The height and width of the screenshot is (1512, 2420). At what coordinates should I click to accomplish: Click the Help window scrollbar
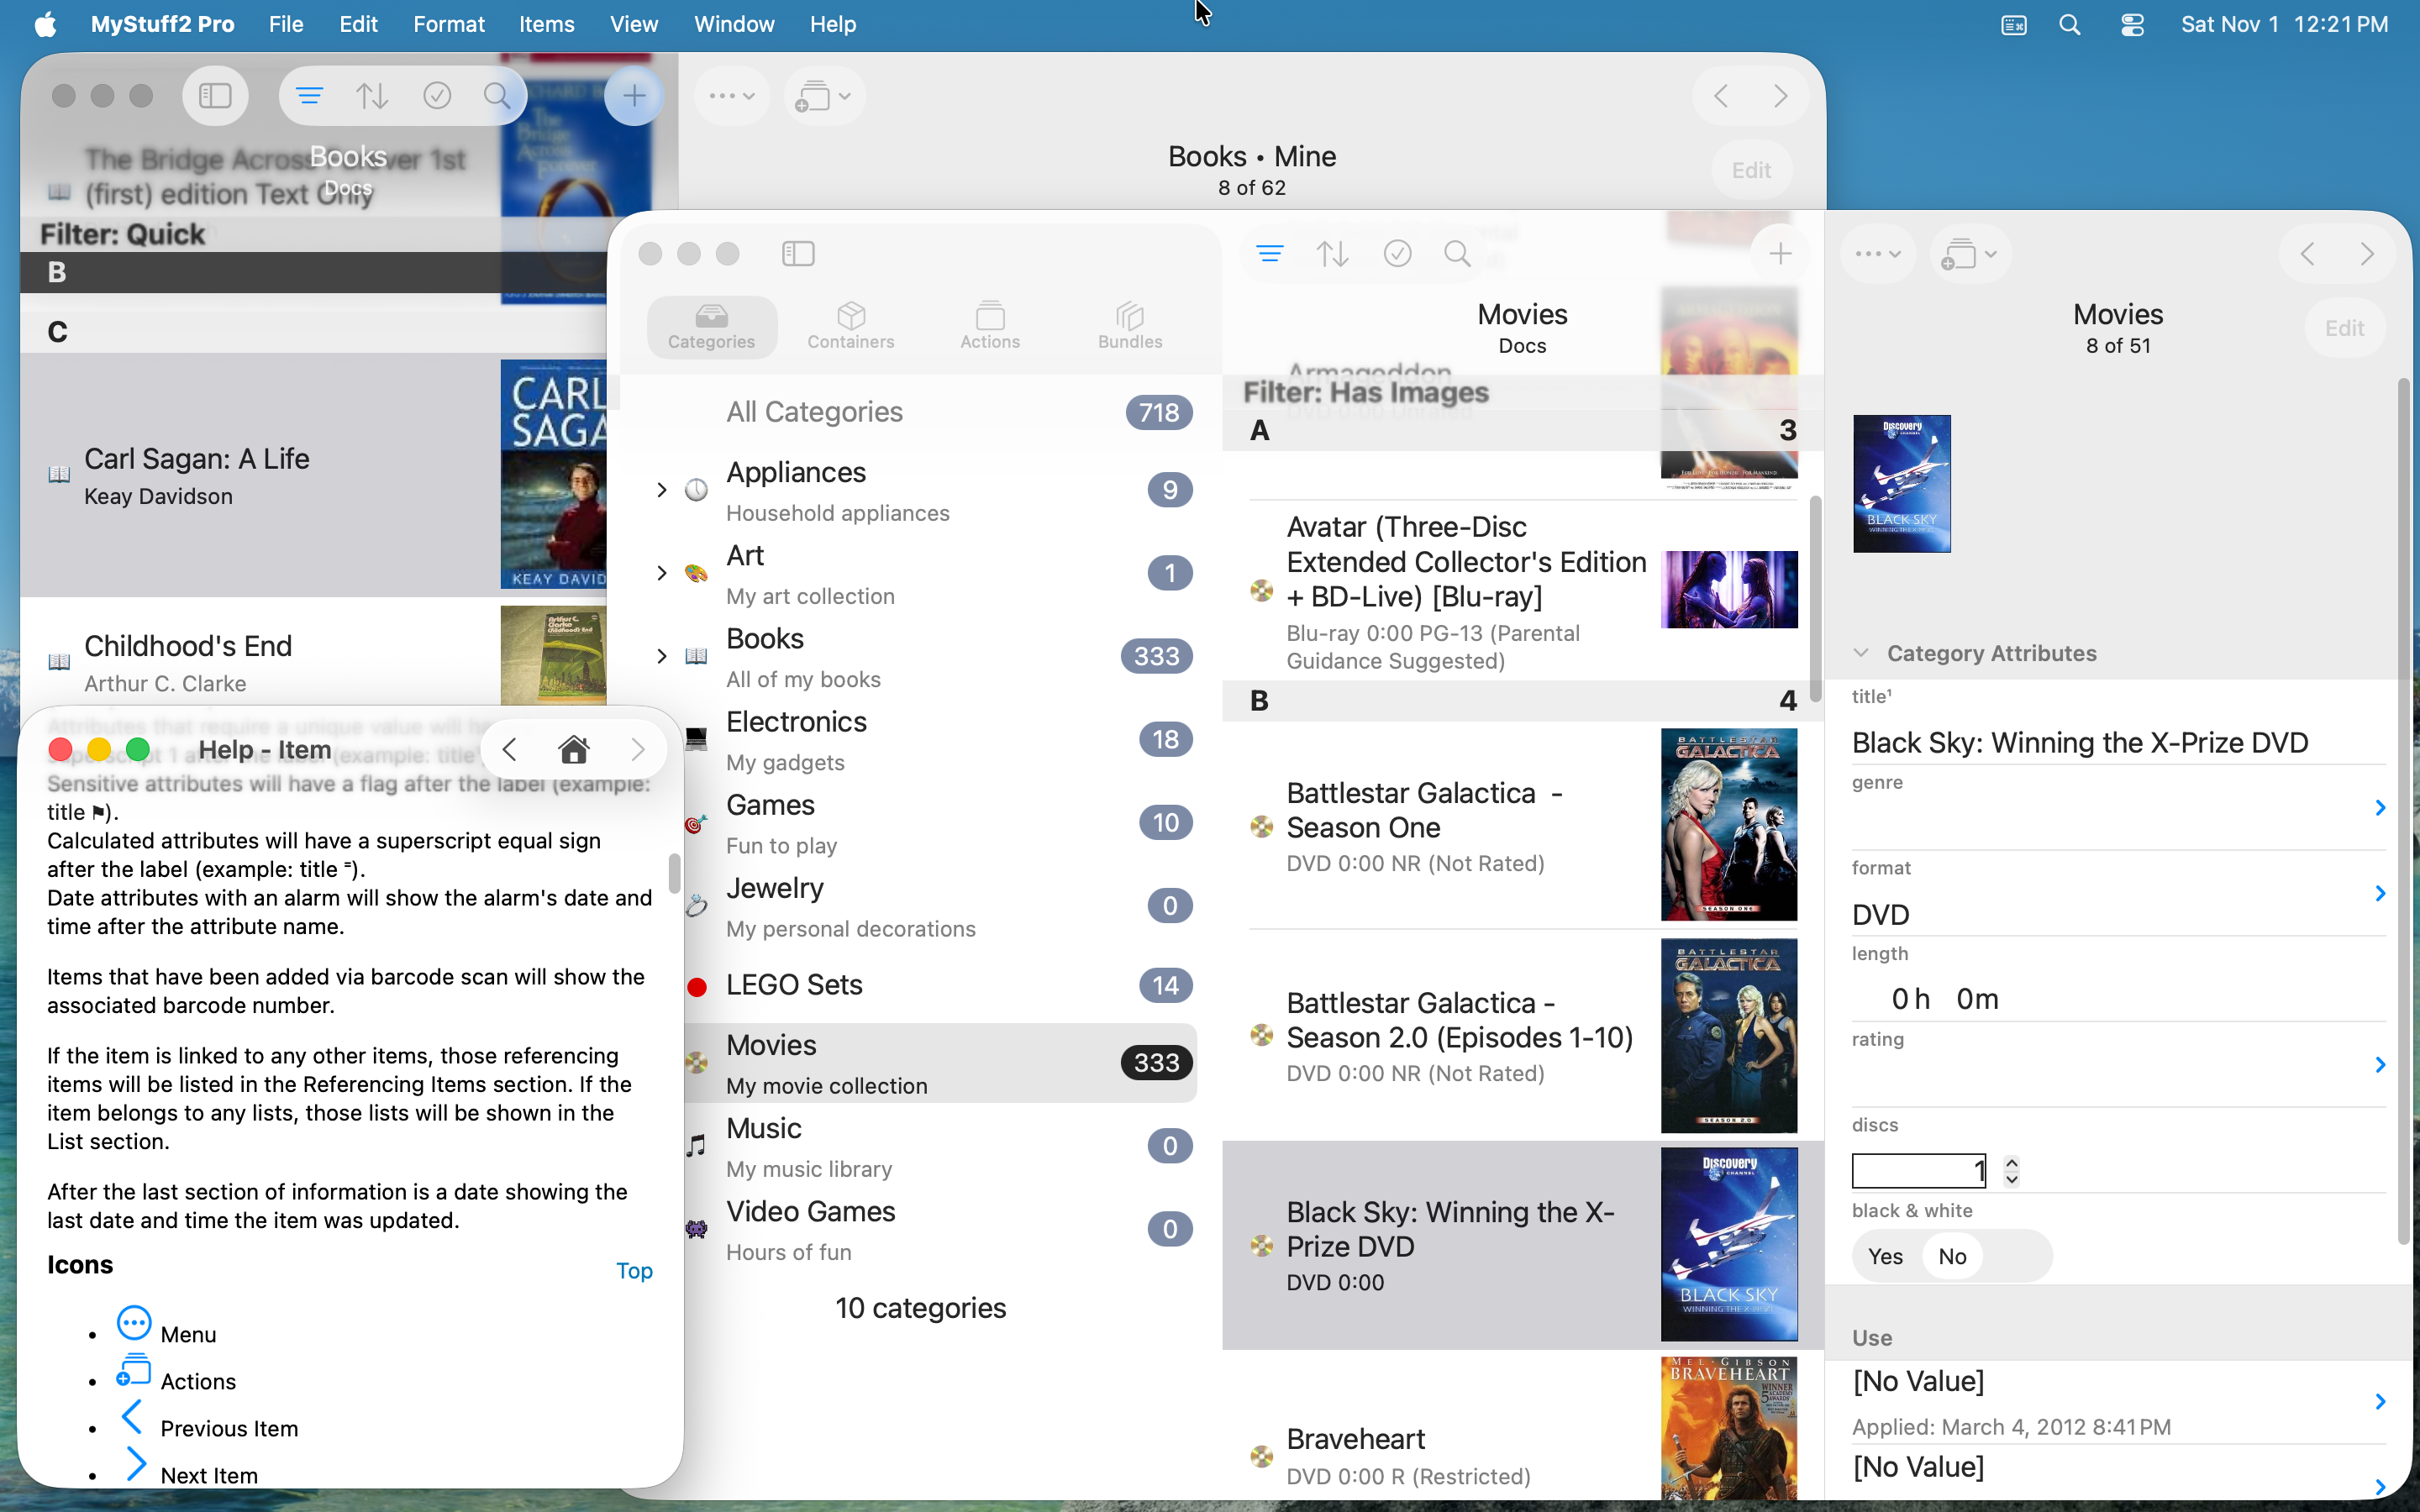(674, 872)
